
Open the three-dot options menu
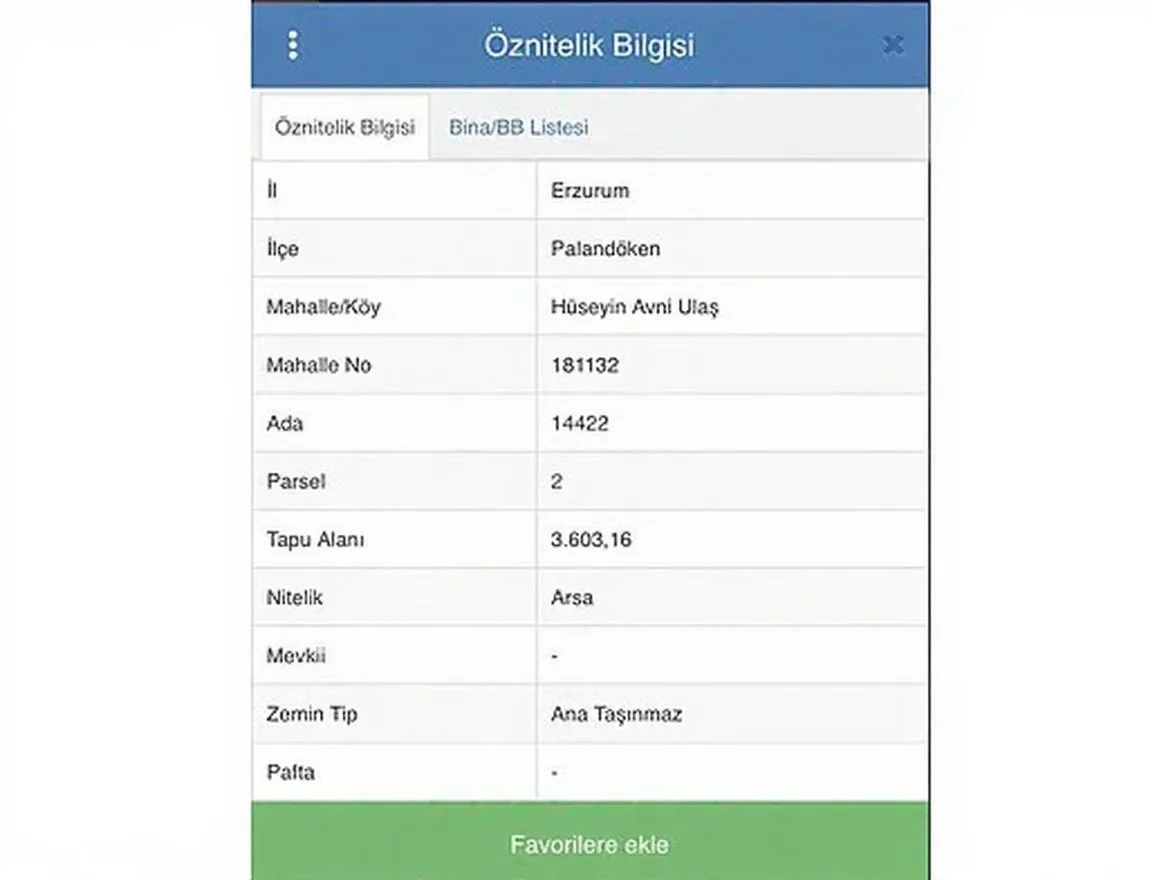[293, 45]
